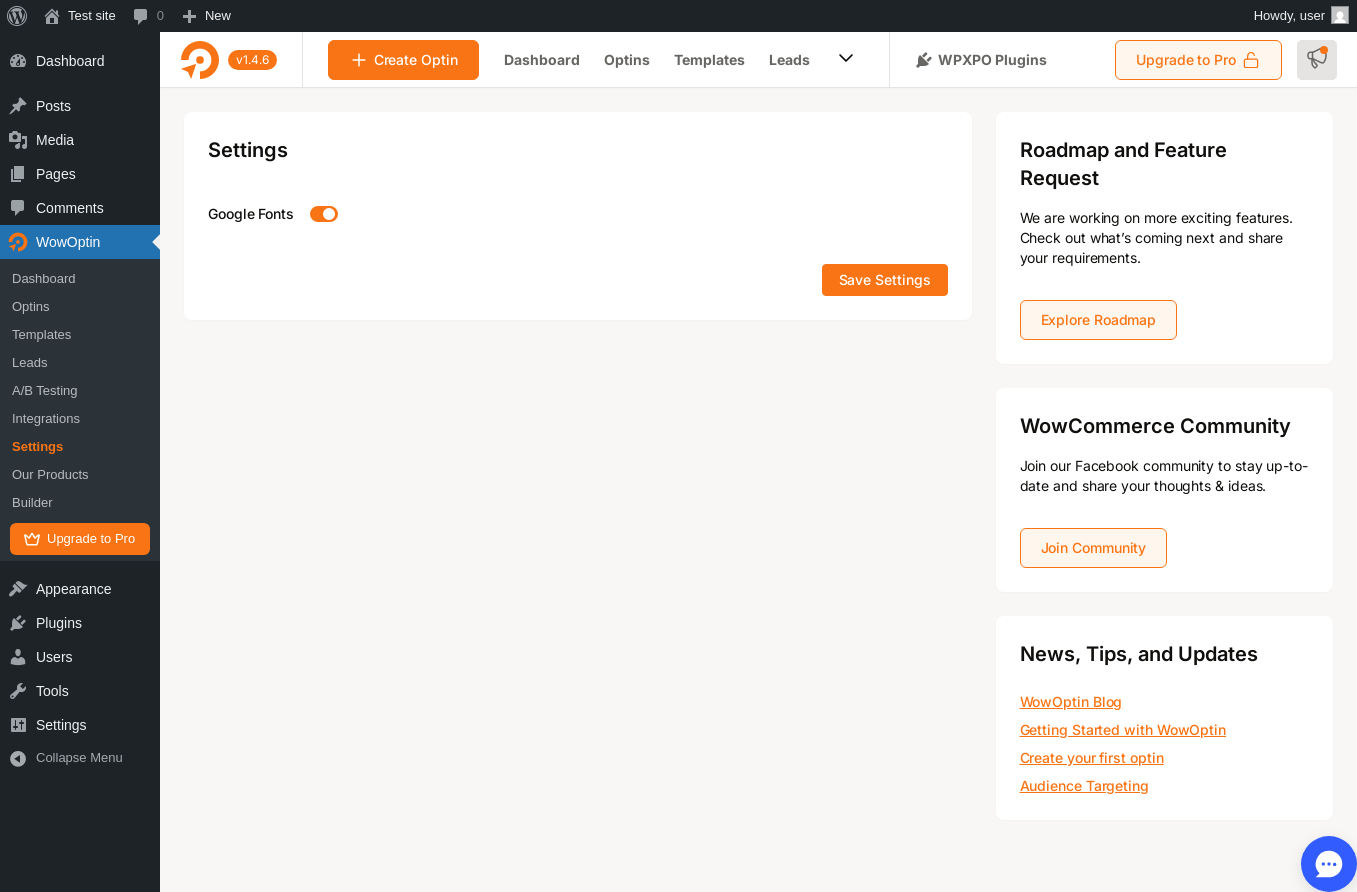
Task: Toggle the Google Fonts switch
Action: click(324, 214)
